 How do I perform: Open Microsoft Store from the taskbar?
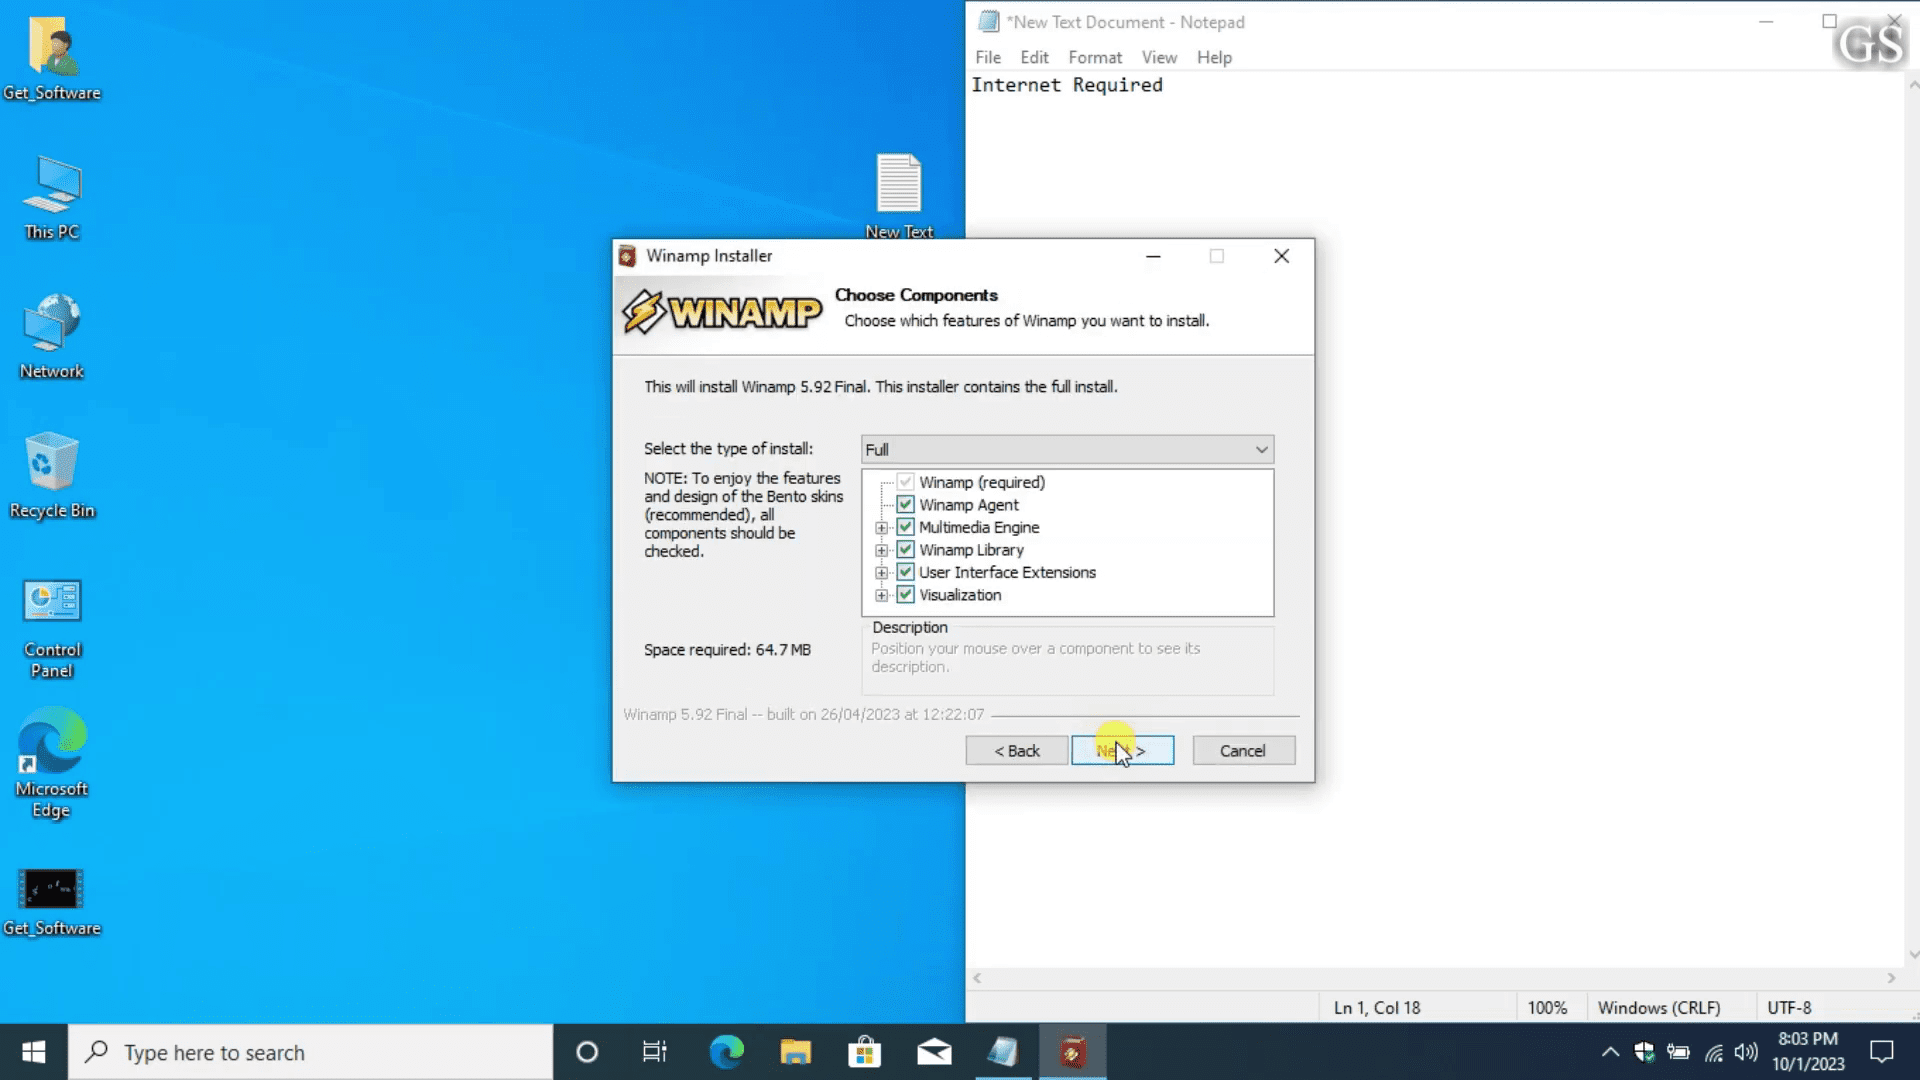(x=864, y=1052)
